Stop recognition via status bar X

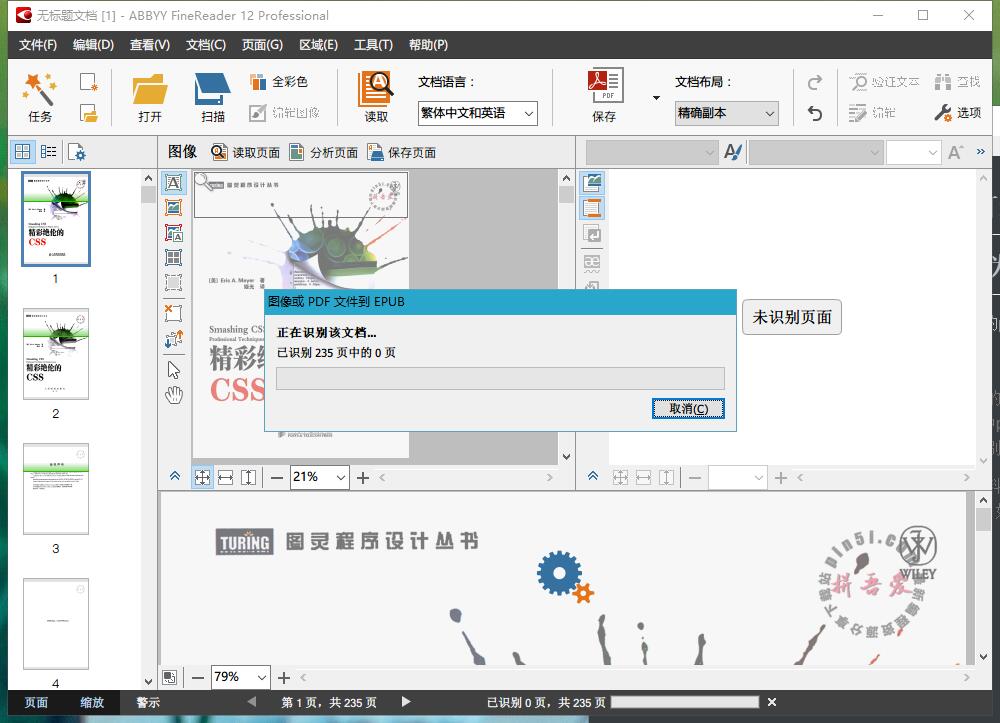pos(772,702)
